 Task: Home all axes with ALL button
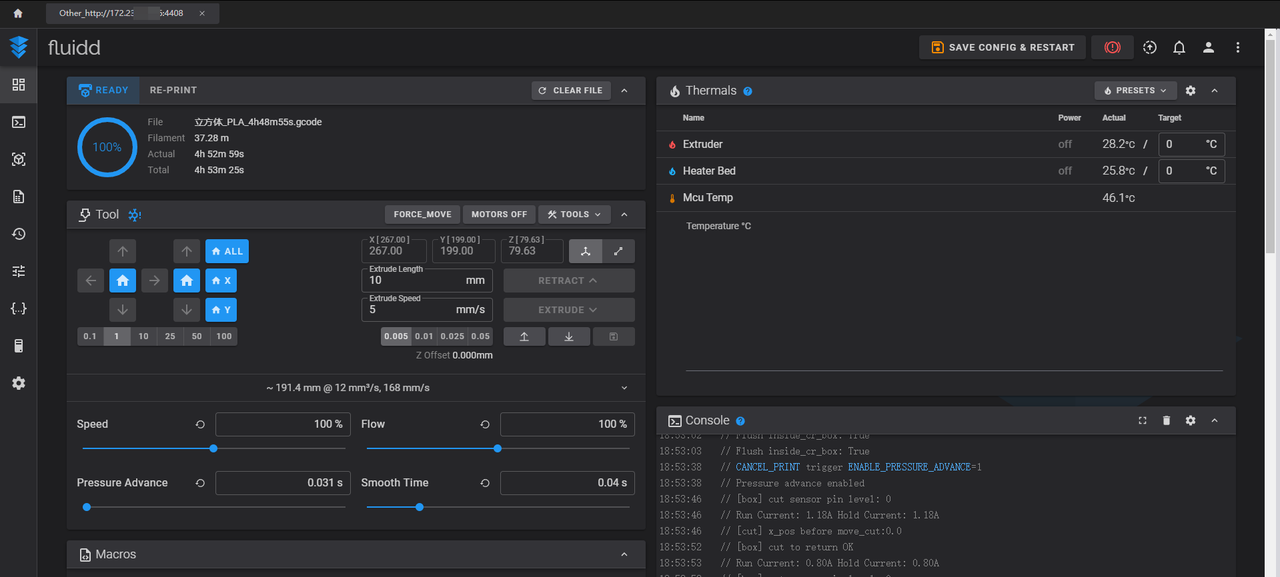[x=225, y=252]
